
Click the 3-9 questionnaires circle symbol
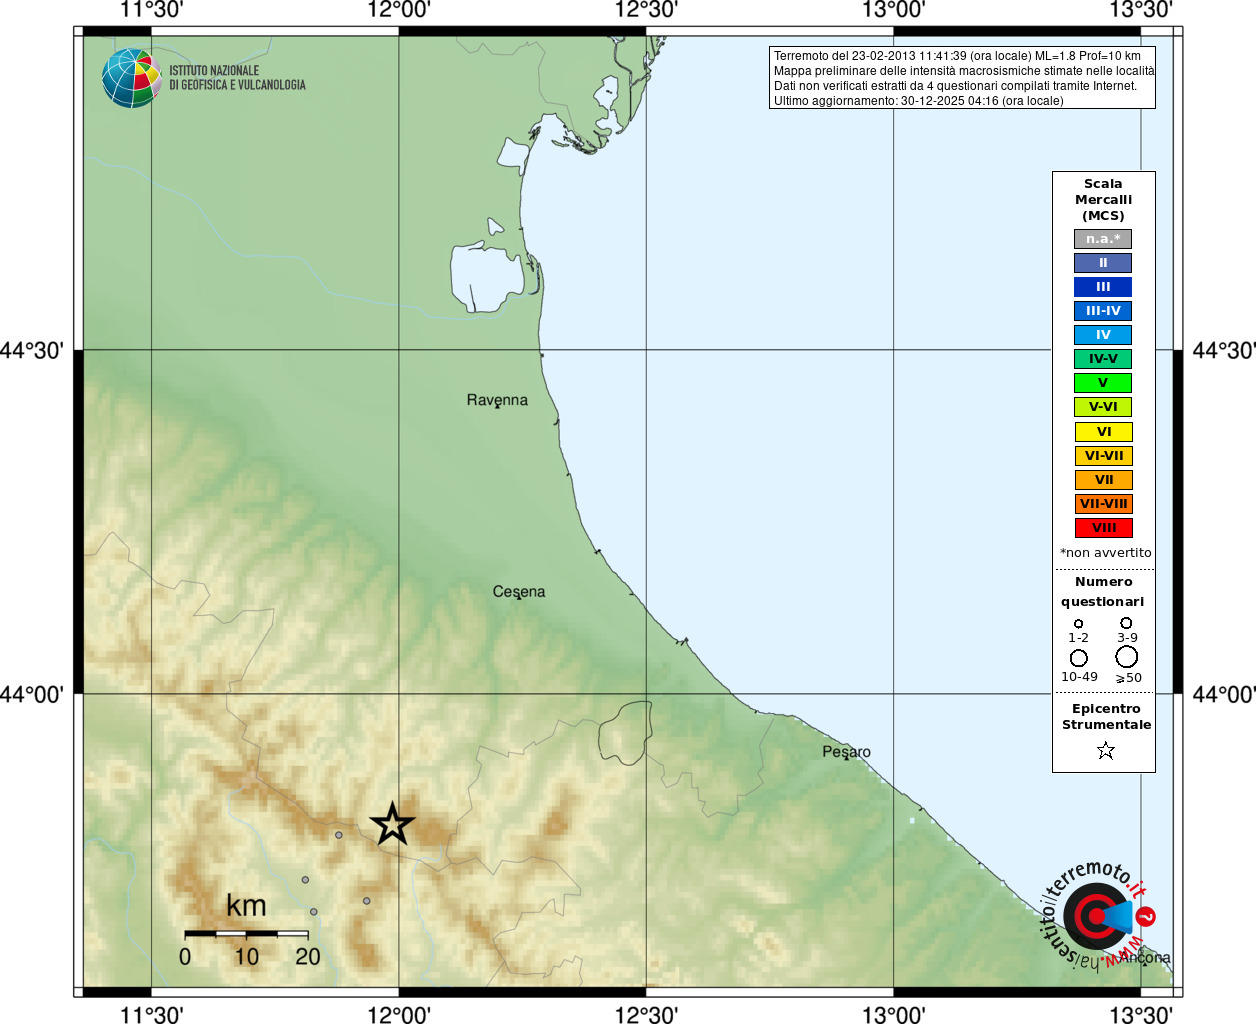[x=1126, y=623]
